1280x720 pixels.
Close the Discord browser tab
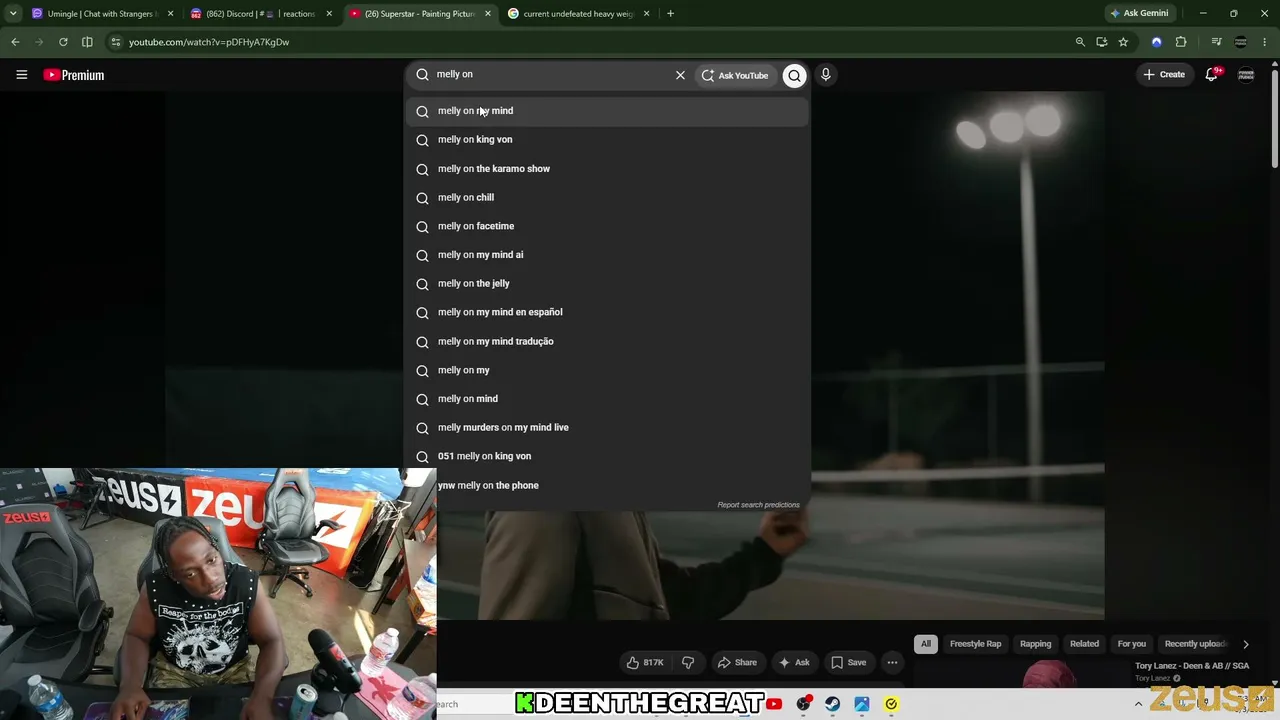click(329, 14)
